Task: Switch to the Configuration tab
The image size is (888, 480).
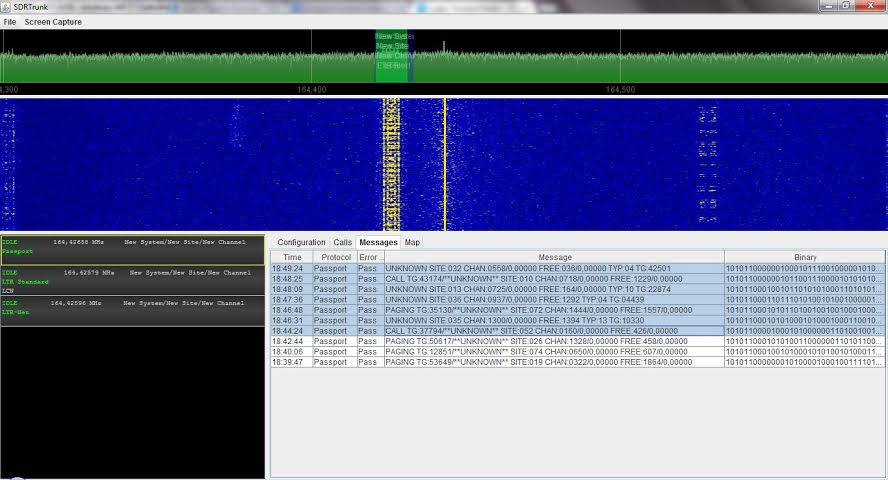Action: coord(301,242)
